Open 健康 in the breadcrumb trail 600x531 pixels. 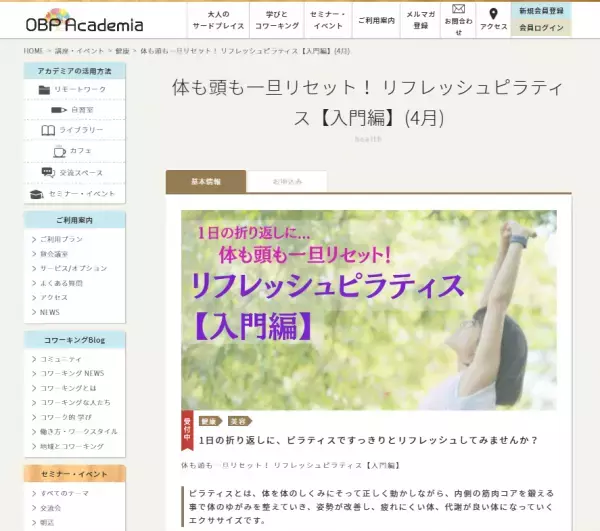tap(122, 51)
